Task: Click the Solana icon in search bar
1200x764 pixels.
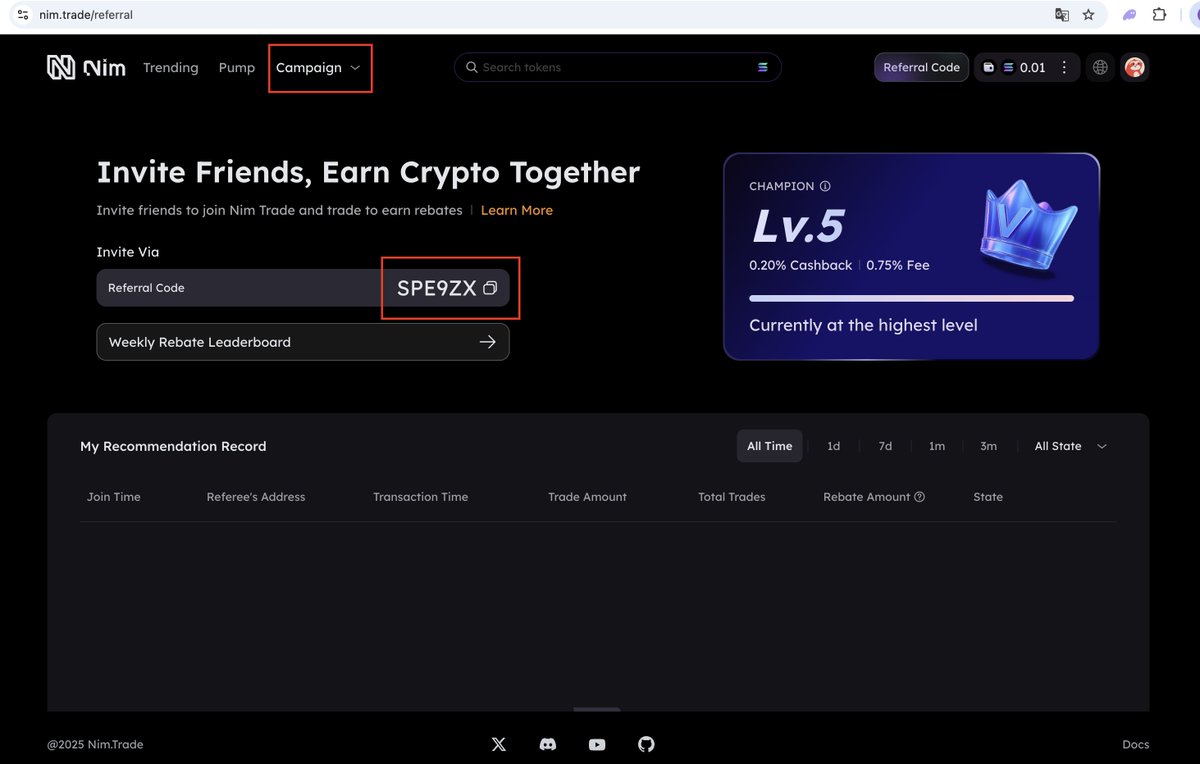Action: [x=763, y=67]
